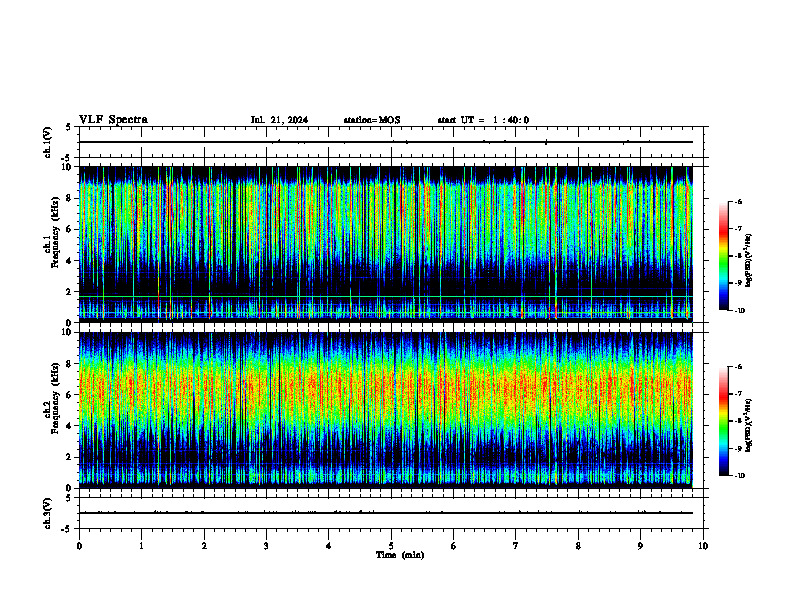Image resolution: width=792 pixels, height=612 pixels.
Task: Click the green horizontal line in ch.1 spectrogram
Action: point(386,296)
